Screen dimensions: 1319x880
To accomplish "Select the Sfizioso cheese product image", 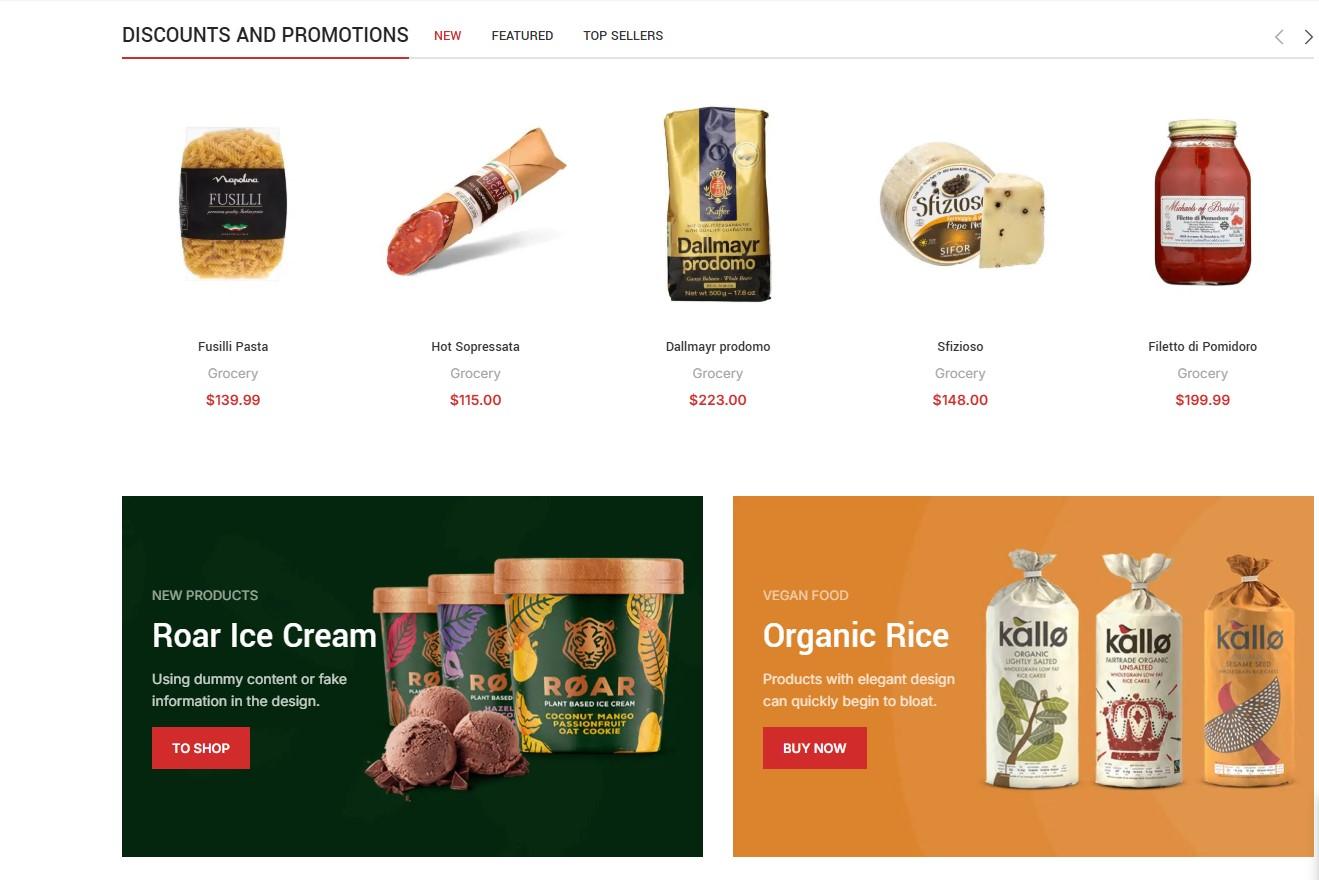I will tap(960, 204).
